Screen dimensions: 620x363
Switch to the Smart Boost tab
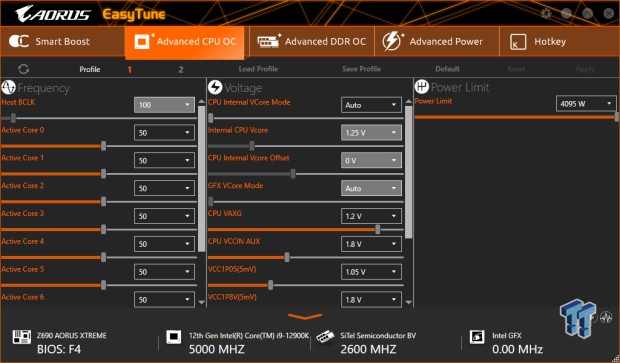coord(62,42)
